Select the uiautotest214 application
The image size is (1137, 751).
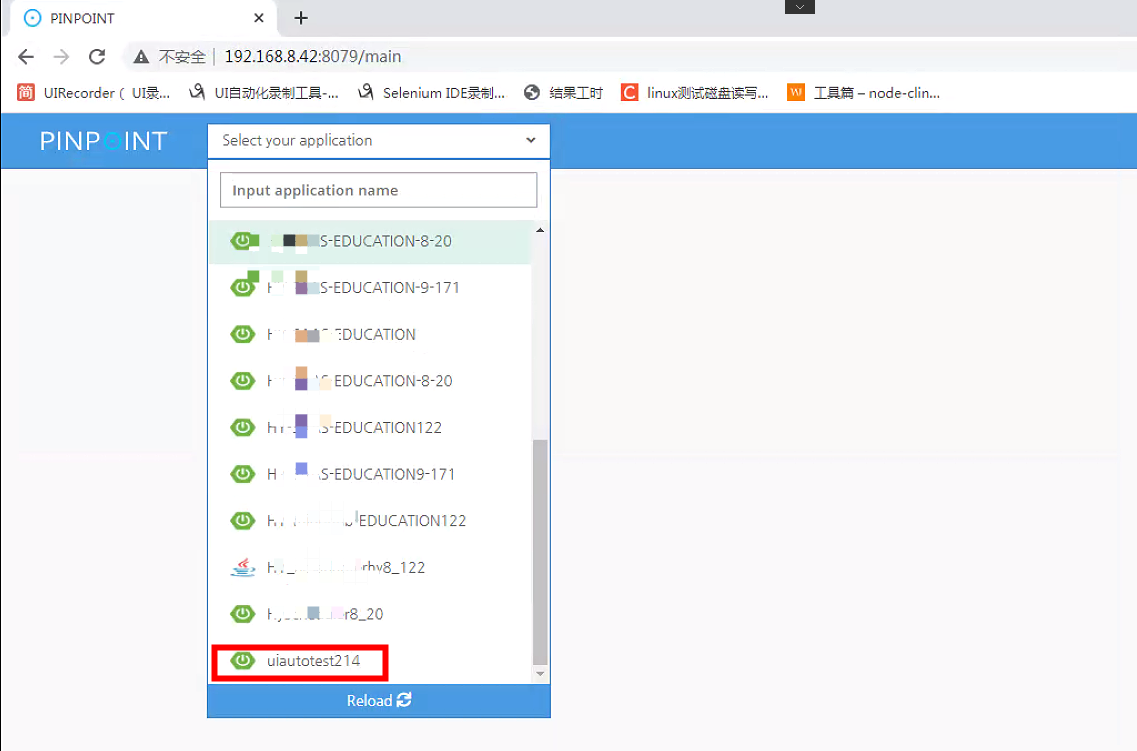pyautogui.click(x=370, y=661)
